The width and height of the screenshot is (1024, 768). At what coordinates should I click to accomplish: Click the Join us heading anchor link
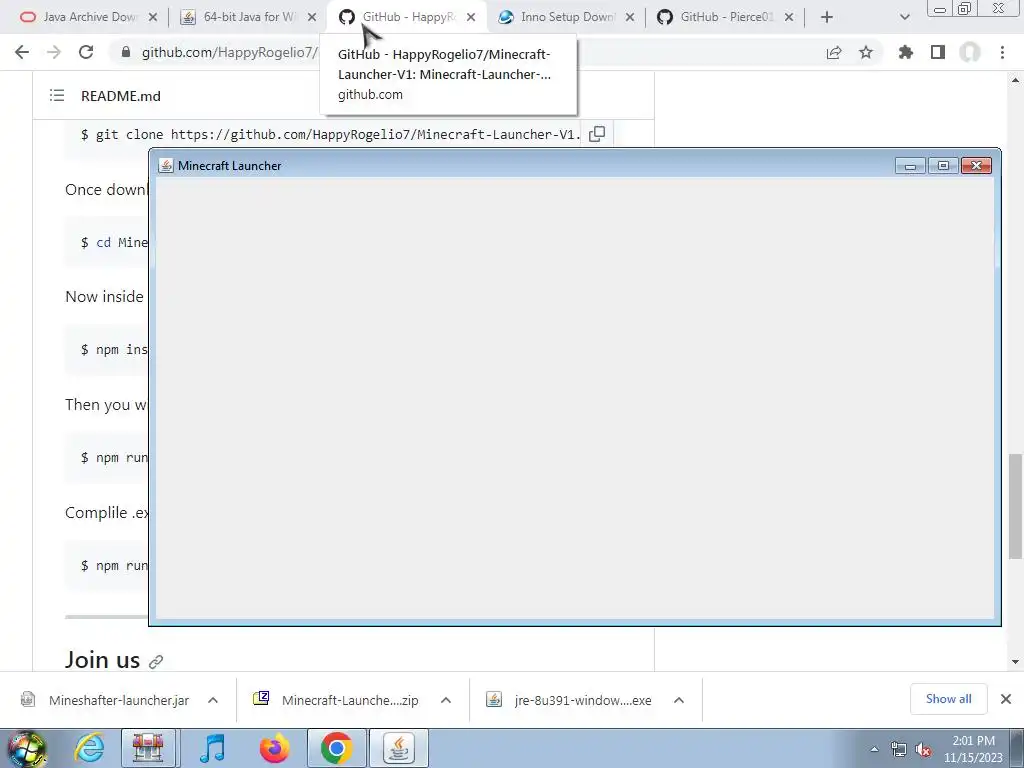(x=155, y=662)
